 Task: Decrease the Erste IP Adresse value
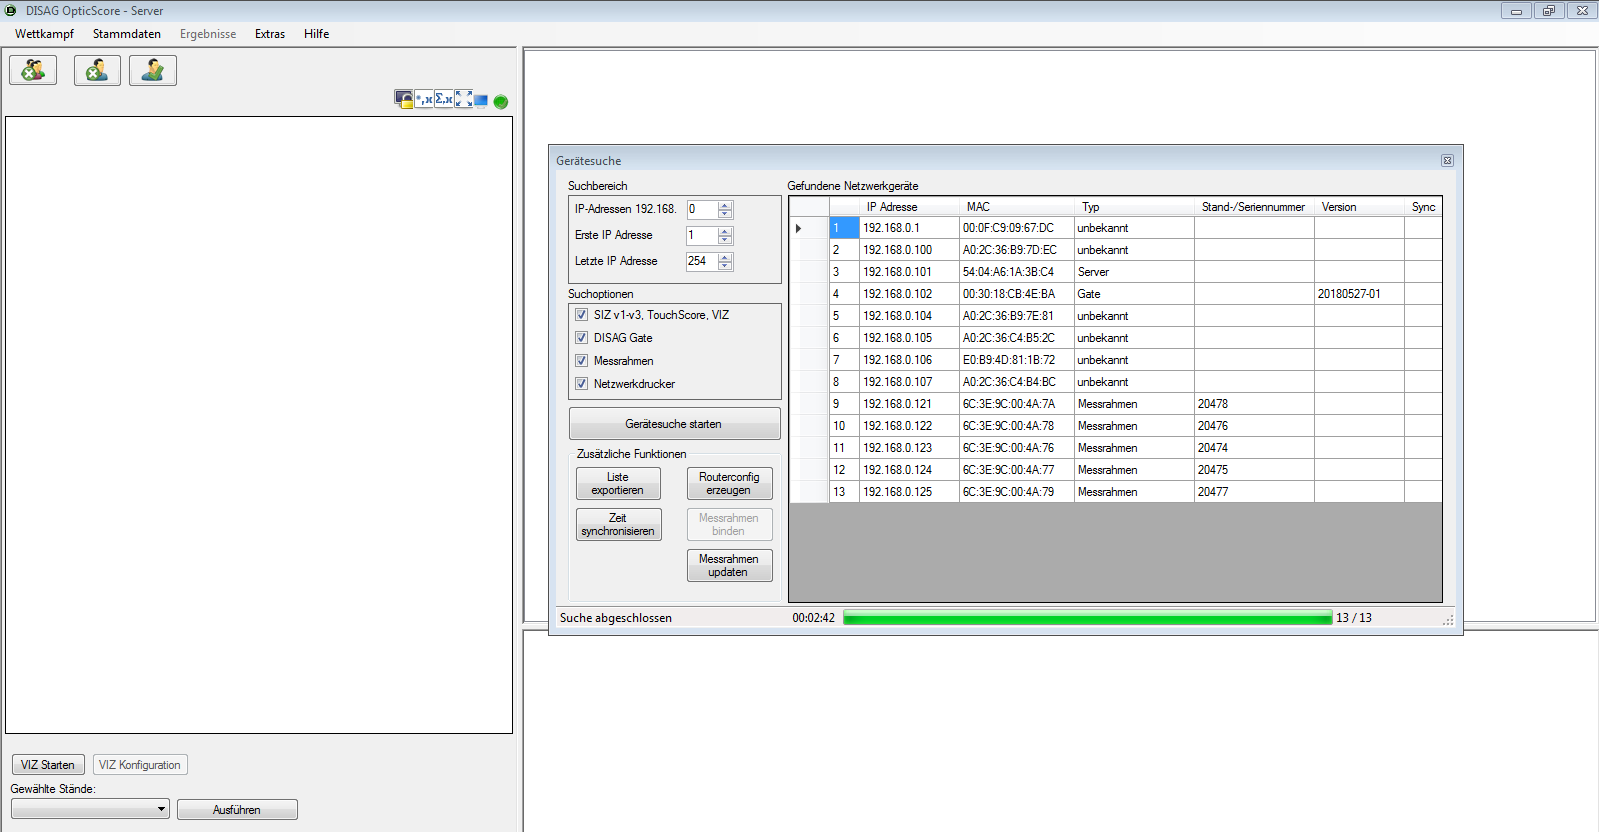coord(726,240)
